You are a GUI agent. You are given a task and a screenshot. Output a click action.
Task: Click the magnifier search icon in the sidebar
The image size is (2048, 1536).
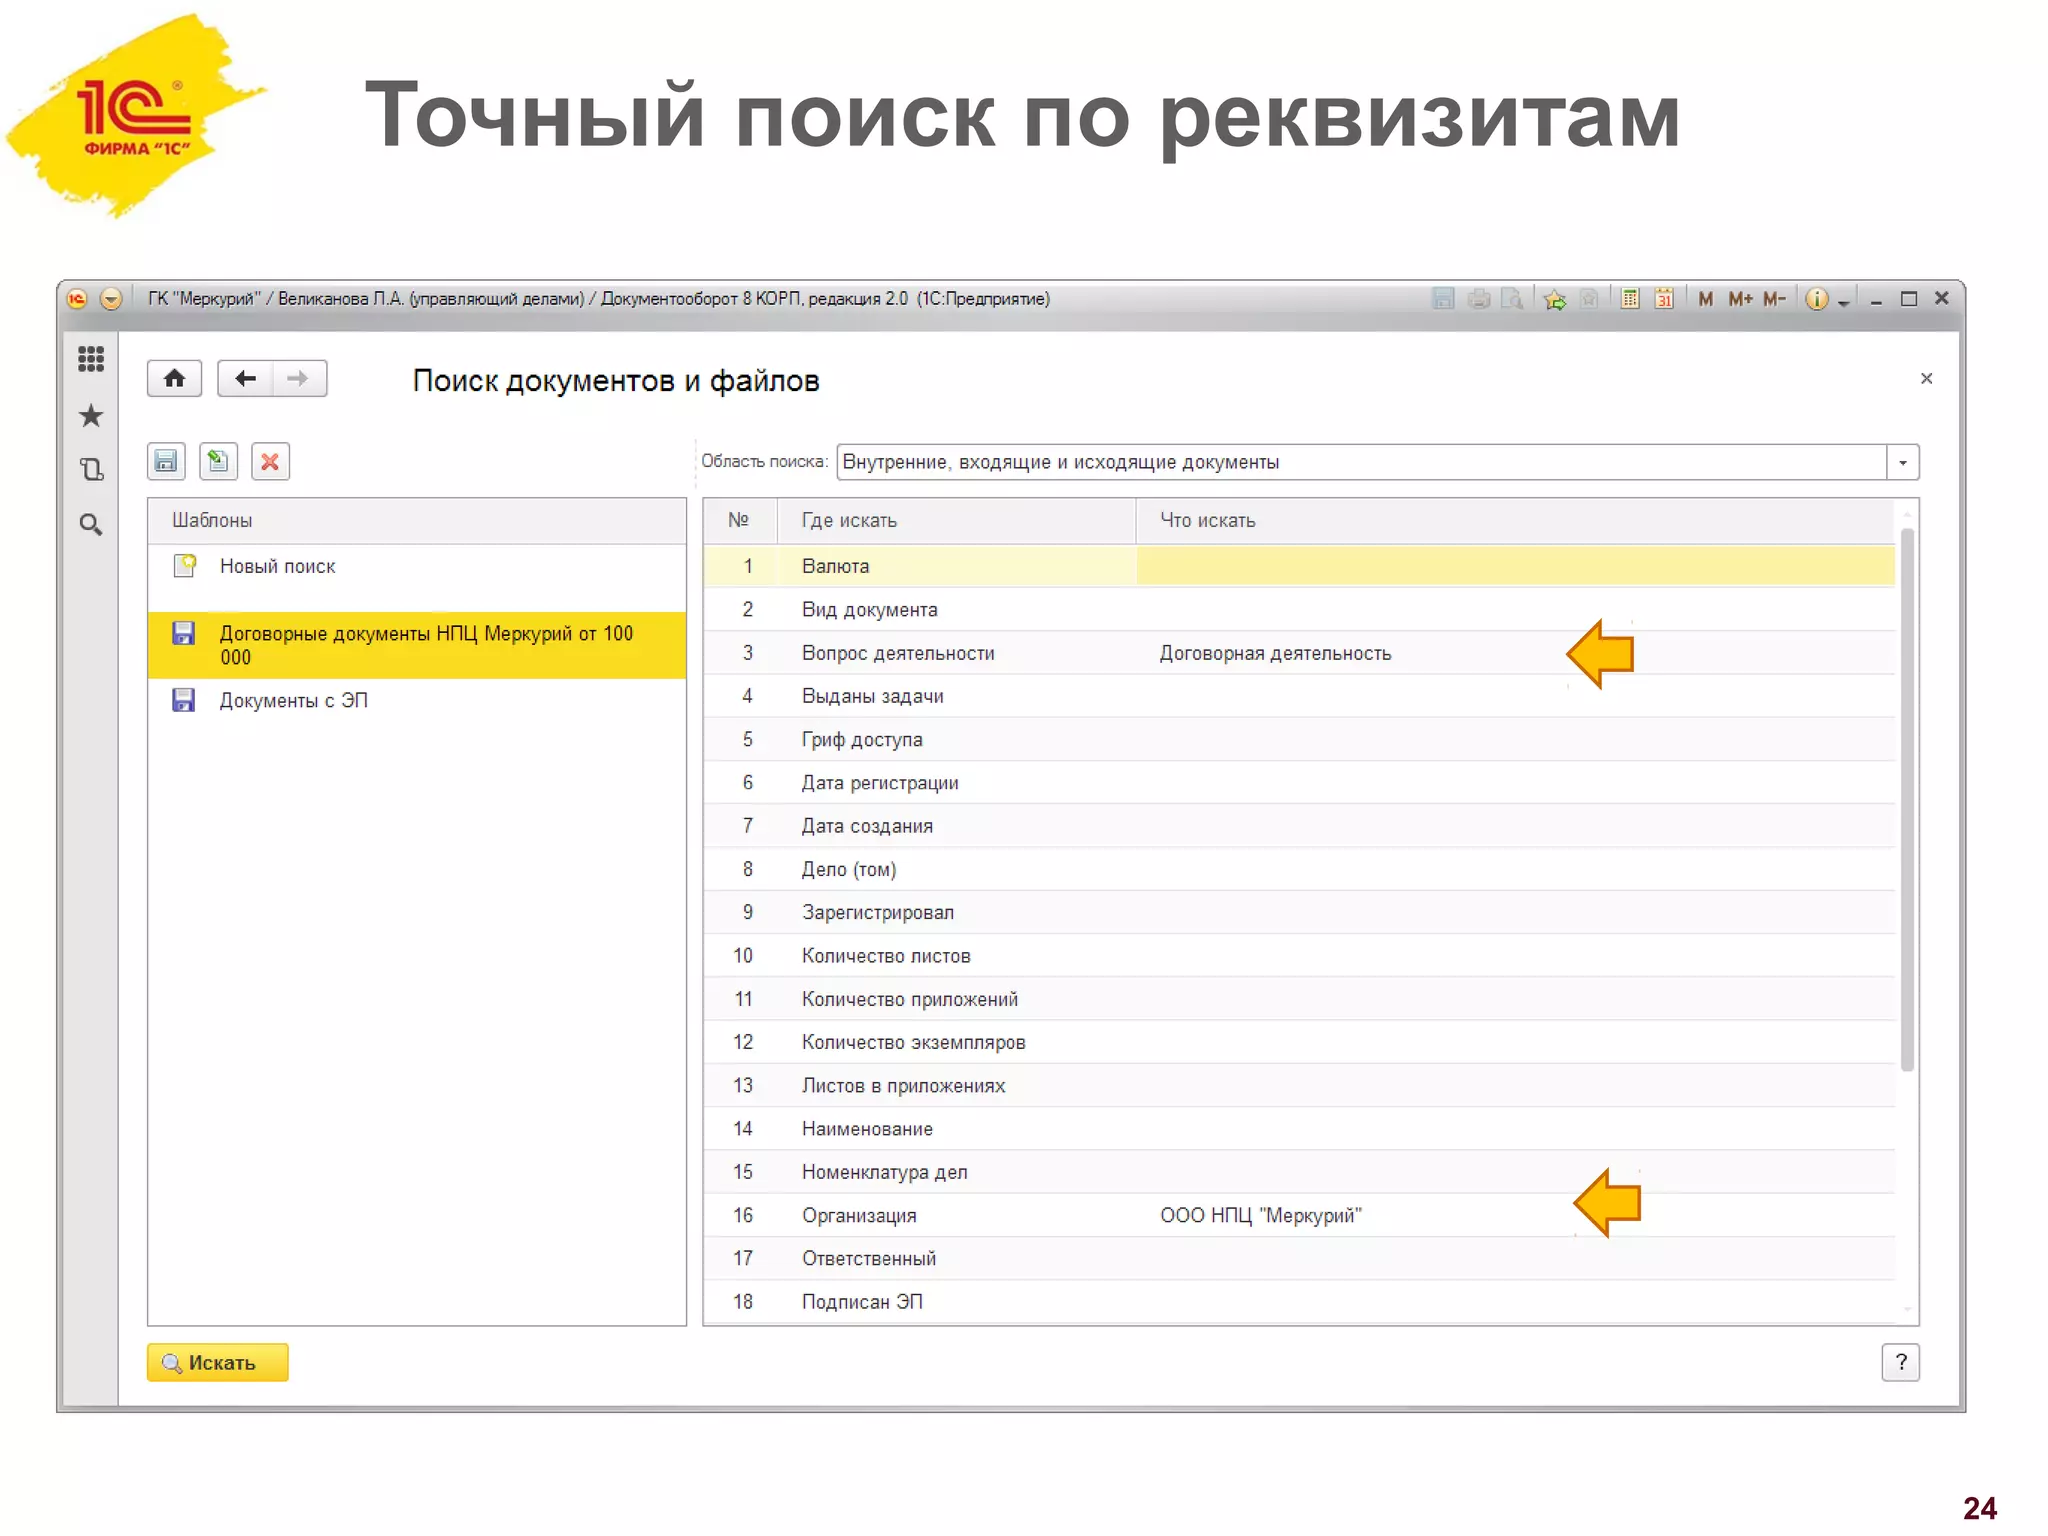coord(91,524)
